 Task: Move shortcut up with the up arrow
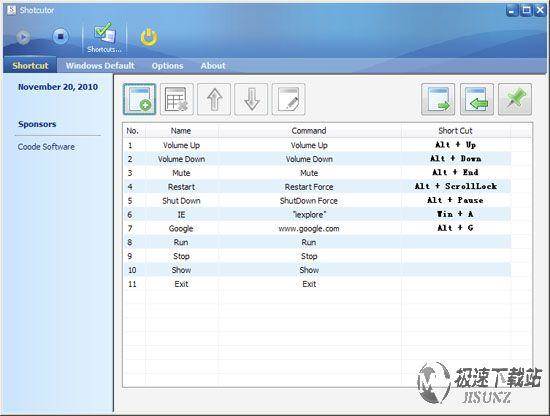(214, 99)
